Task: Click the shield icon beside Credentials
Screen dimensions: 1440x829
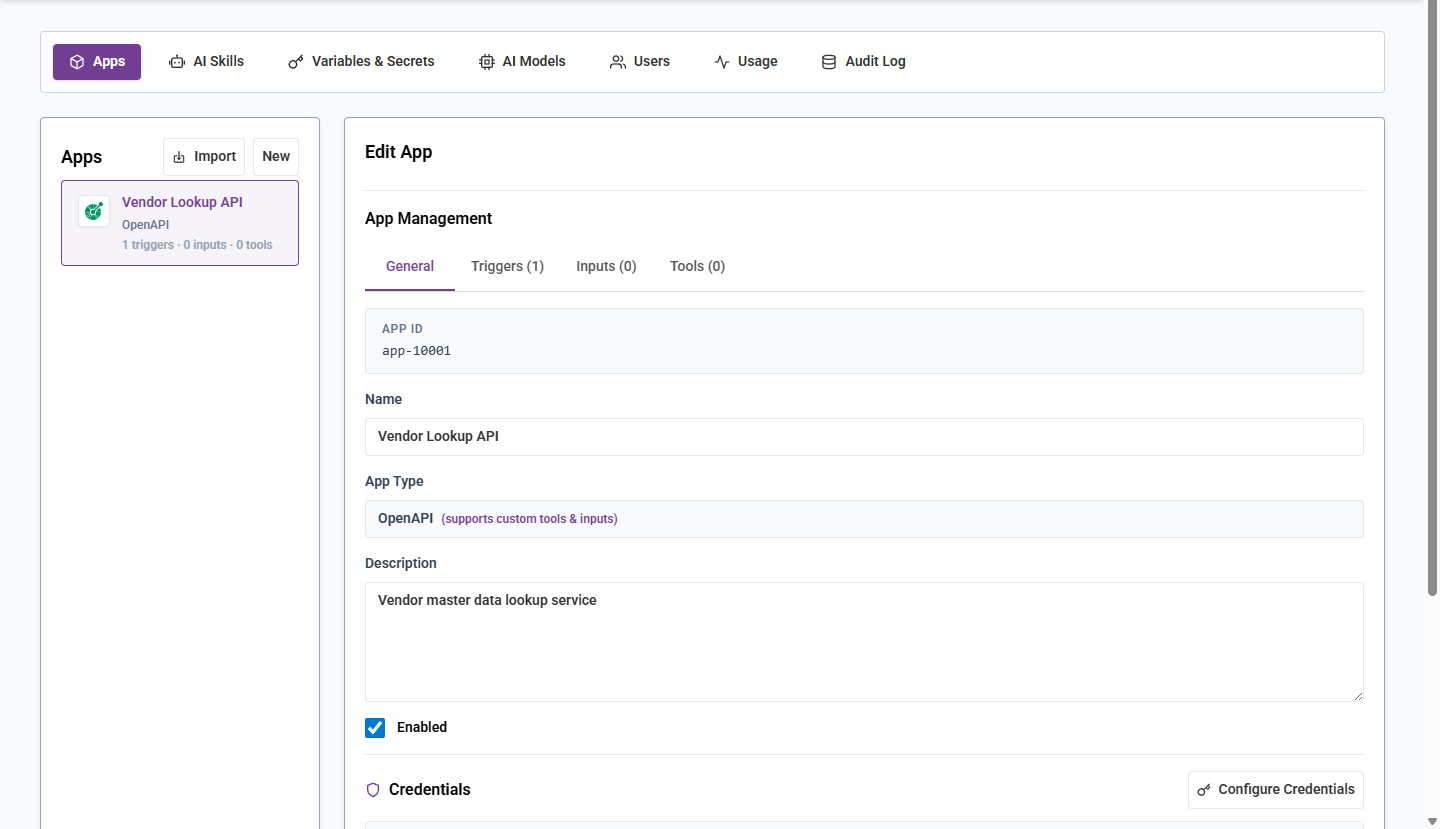Action: coord(373,790)
